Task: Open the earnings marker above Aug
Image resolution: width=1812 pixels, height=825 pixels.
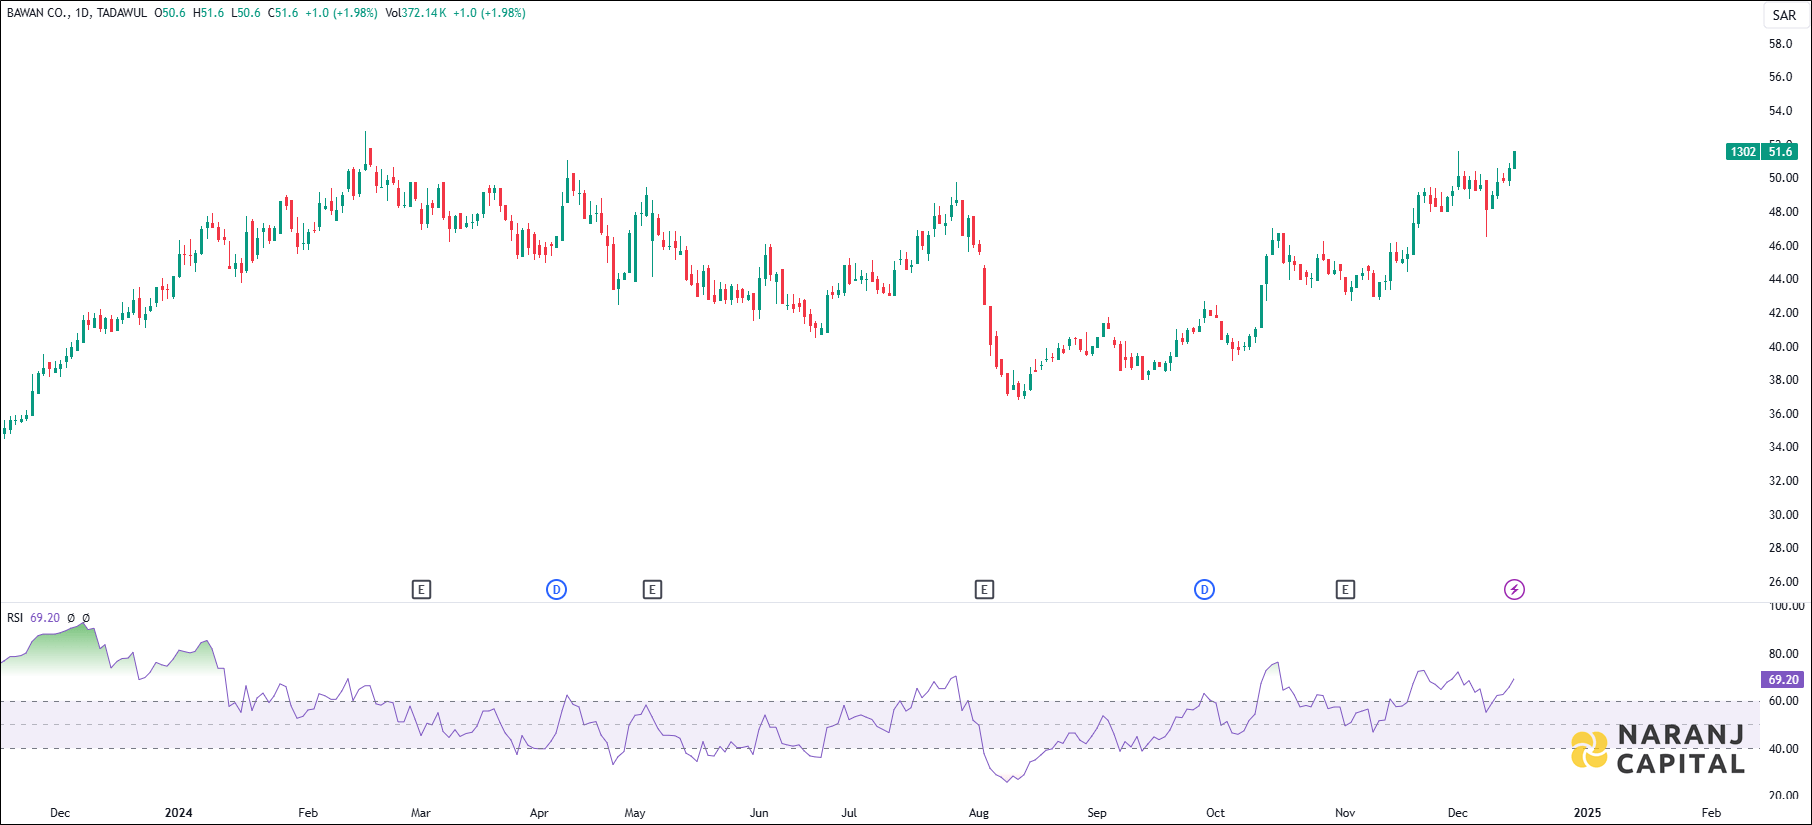Action: point(984,590)
